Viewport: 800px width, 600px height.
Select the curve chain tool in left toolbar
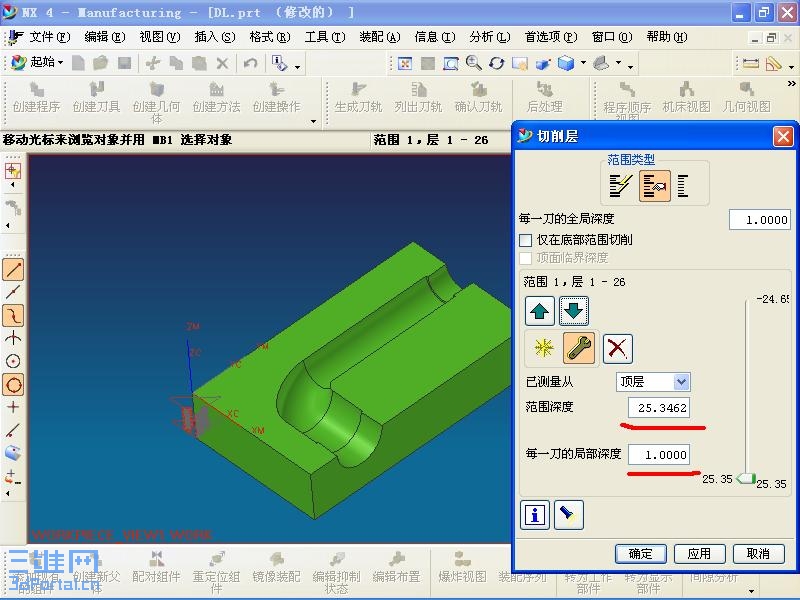point(13,316)
